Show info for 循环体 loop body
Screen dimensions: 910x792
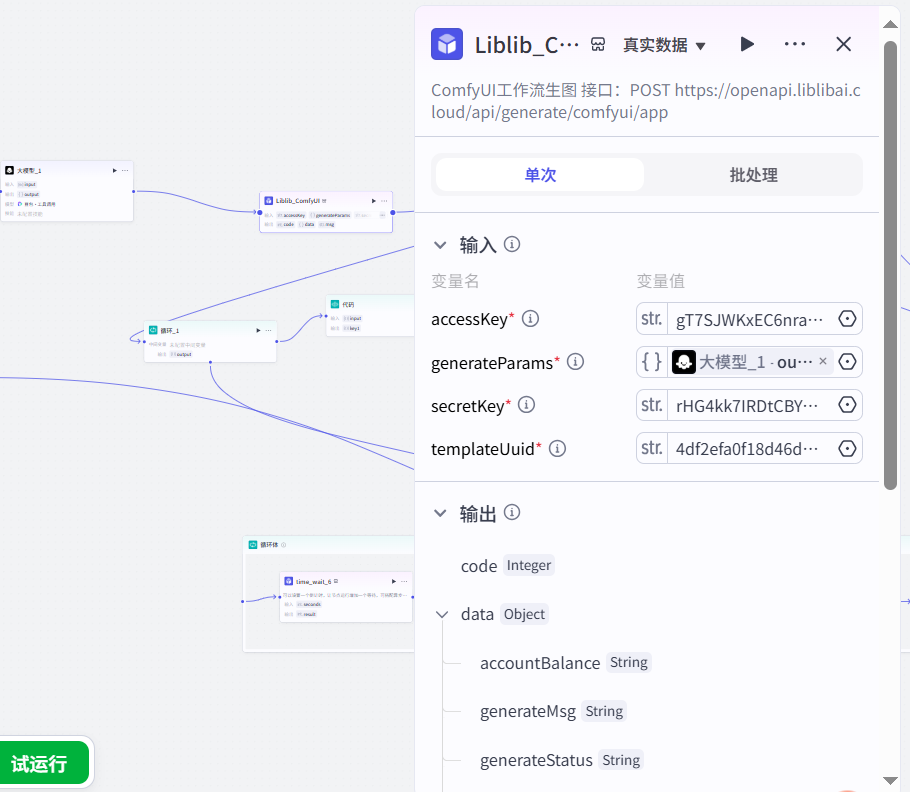[283, 545]
